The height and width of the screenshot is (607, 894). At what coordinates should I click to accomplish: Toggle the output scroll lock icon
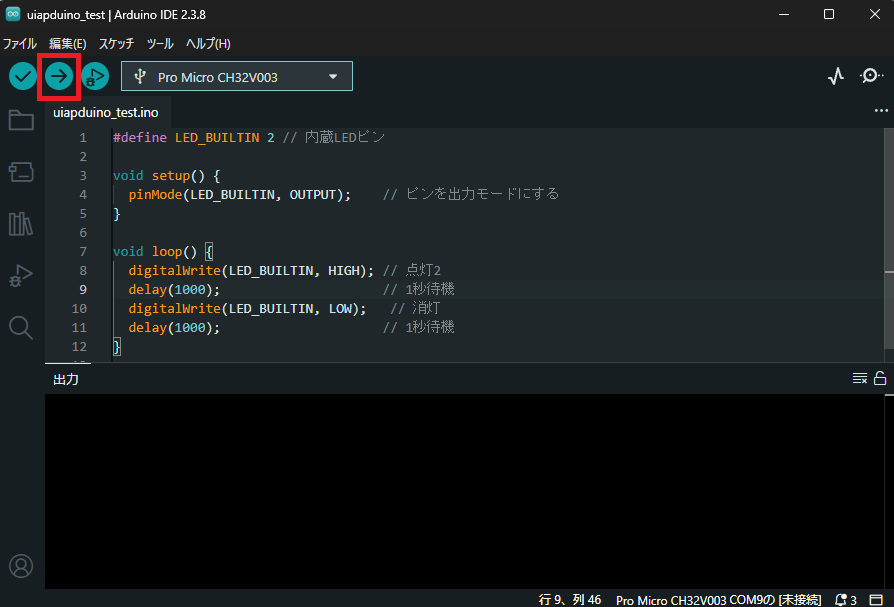[880, 378]
